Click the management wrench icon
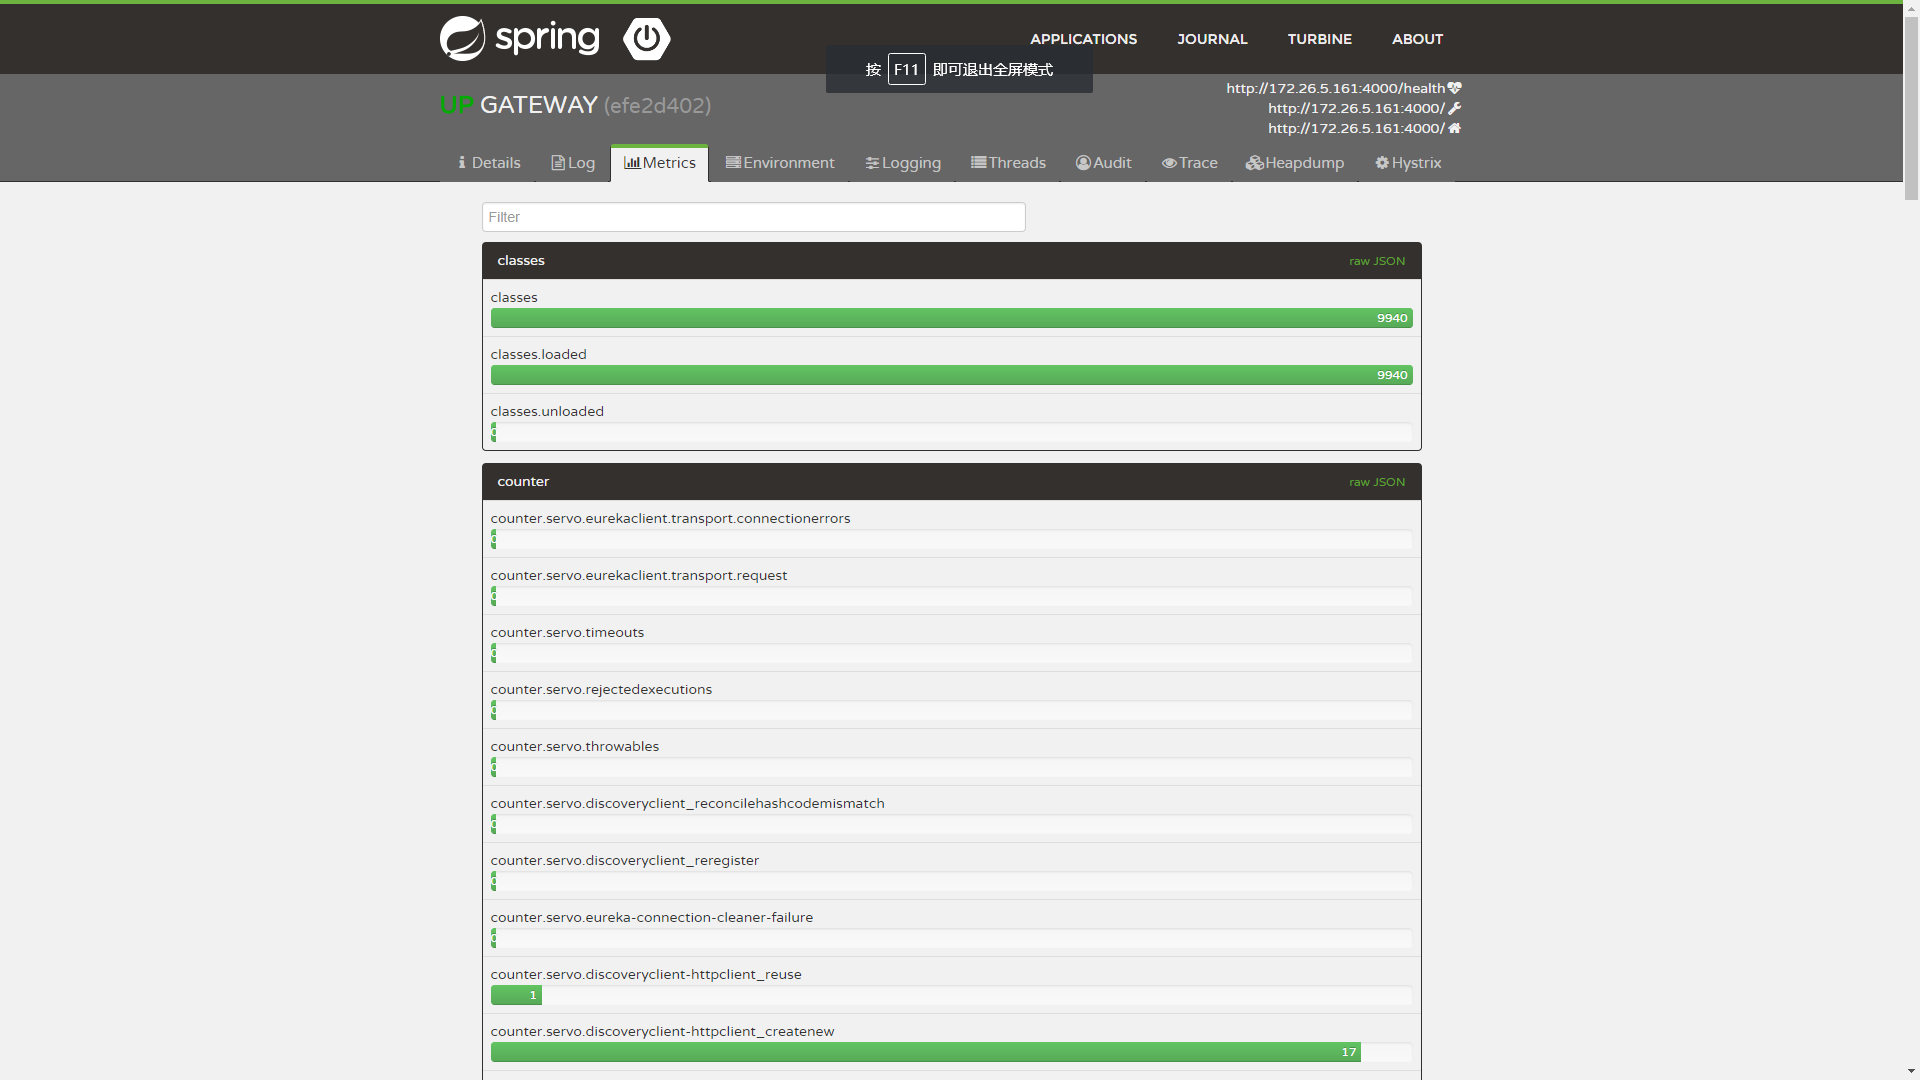Image resolution: width=1920 pixels, height=1080 pixels. coord(1455,108)
